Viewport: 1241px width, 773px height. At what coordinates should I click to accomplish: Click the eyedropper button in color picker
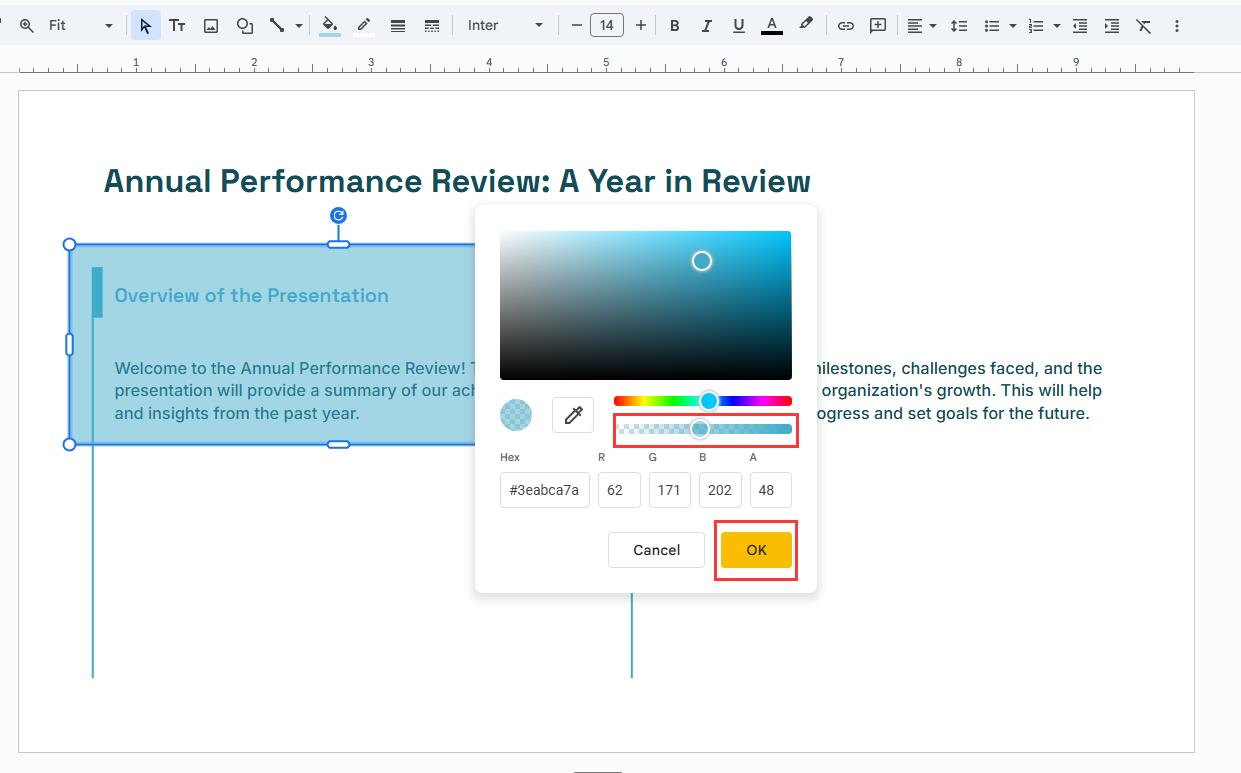[573, 415]
